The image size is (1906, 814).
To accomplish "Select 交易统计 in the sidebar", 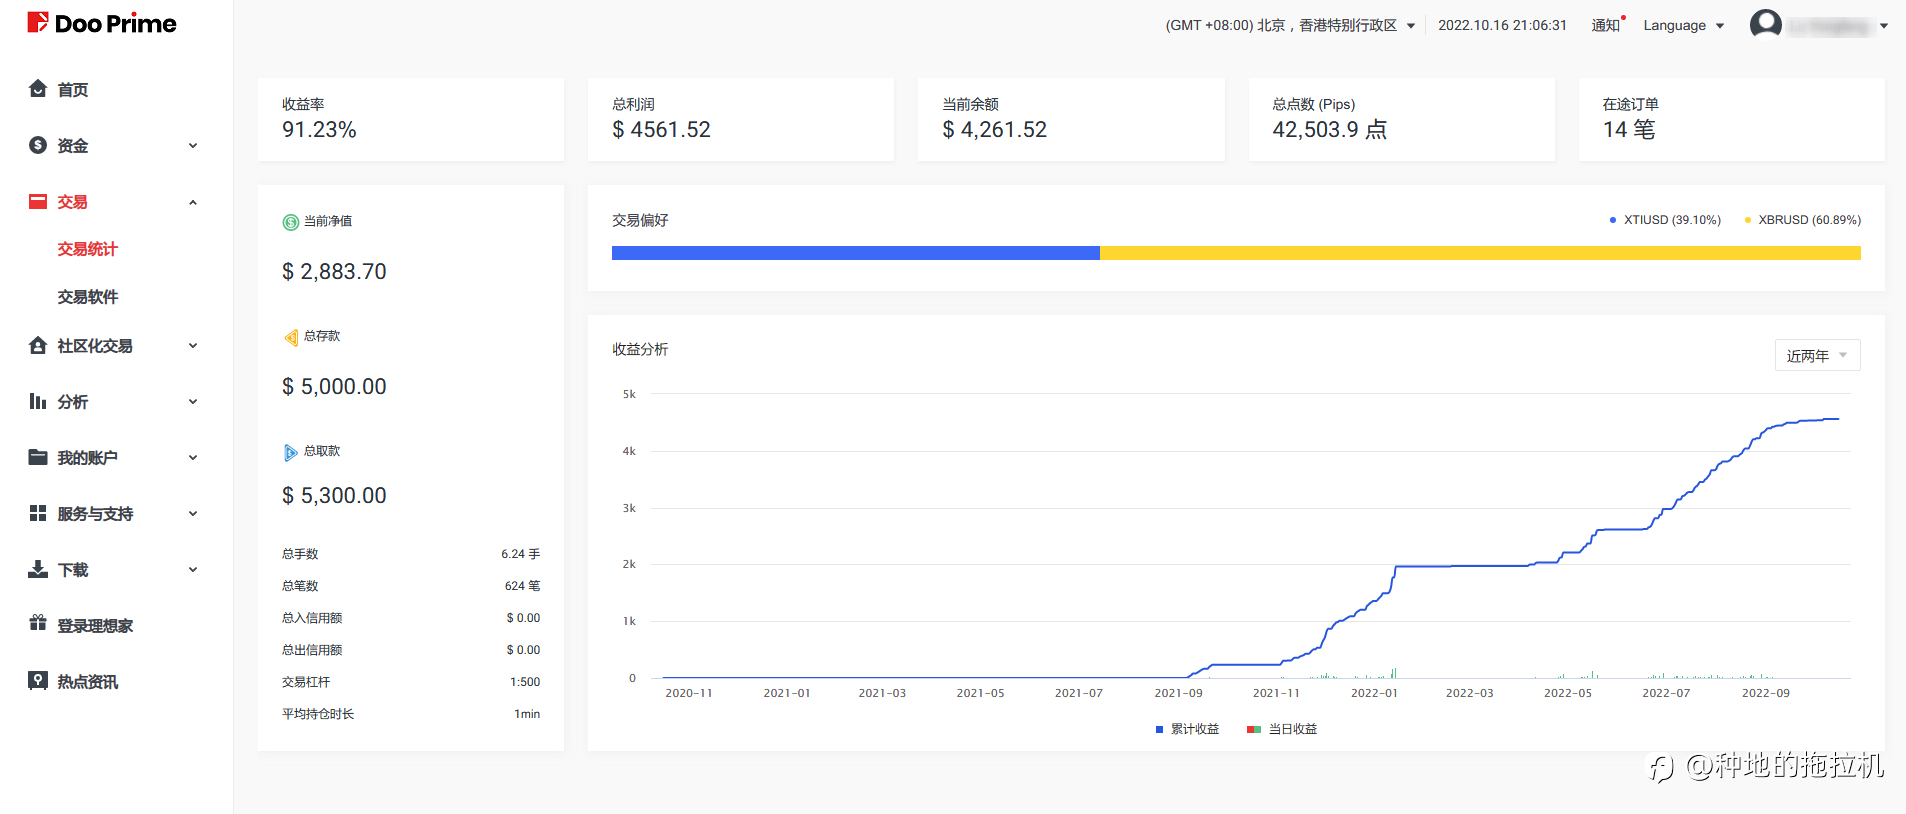I will pos(88,249).
